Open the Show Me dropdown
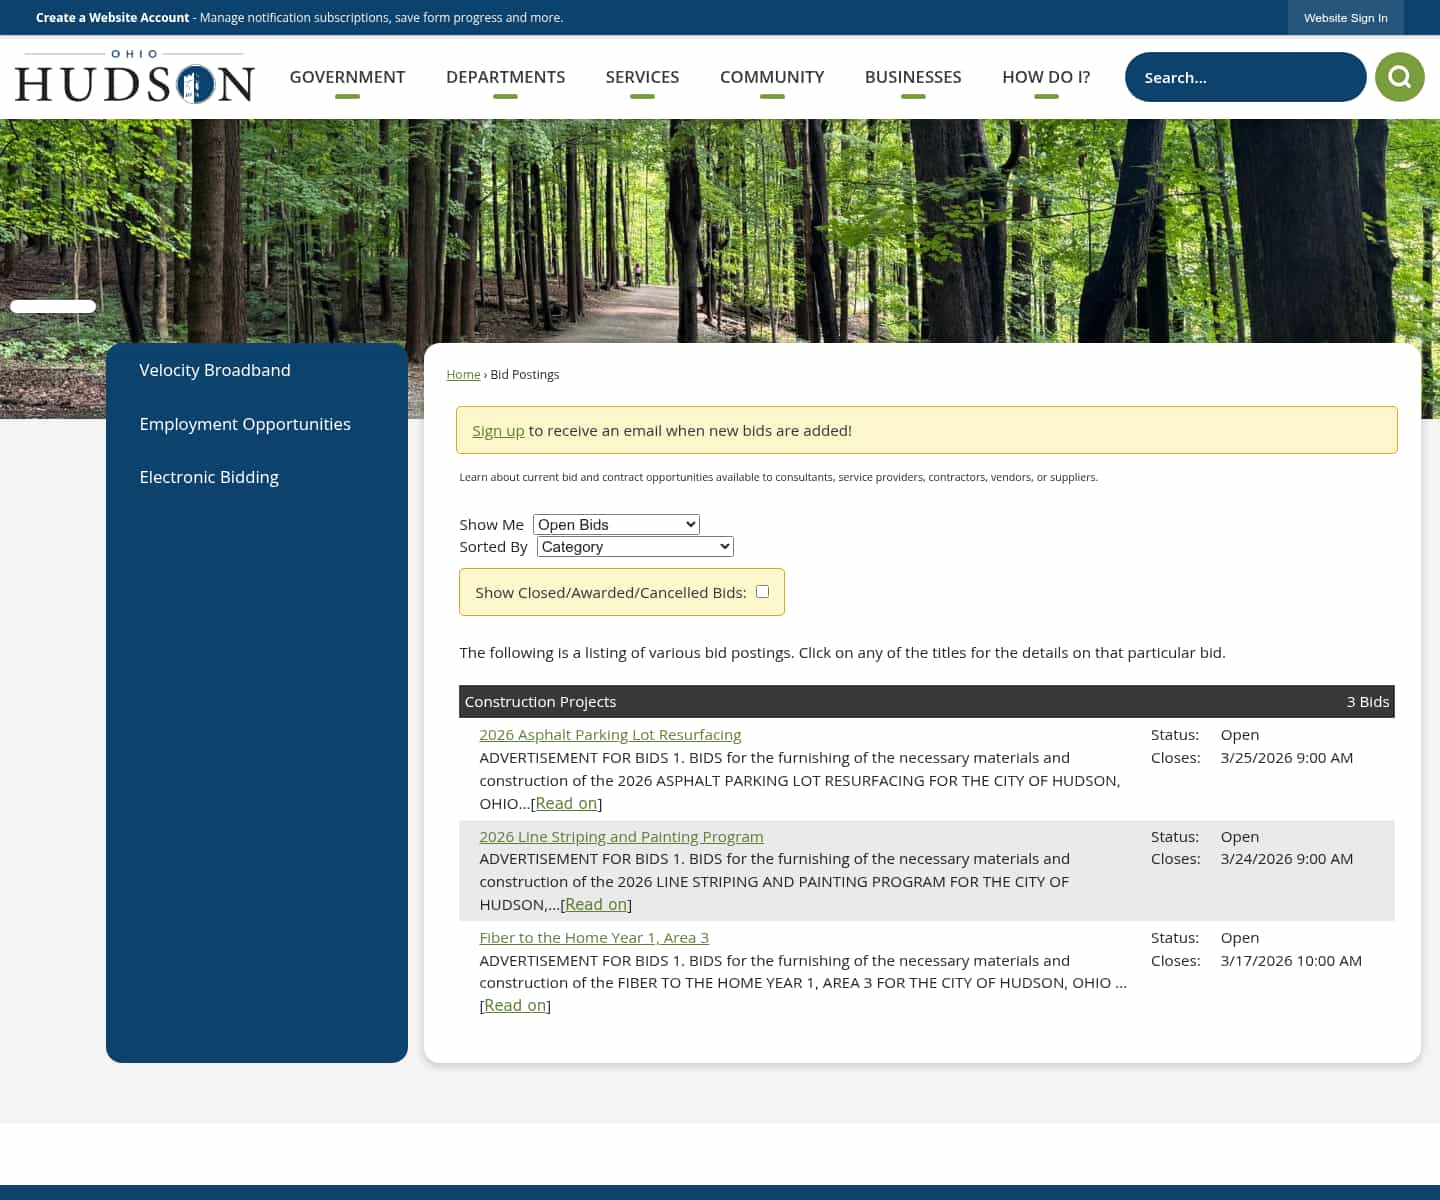 (x=615, y=524)
